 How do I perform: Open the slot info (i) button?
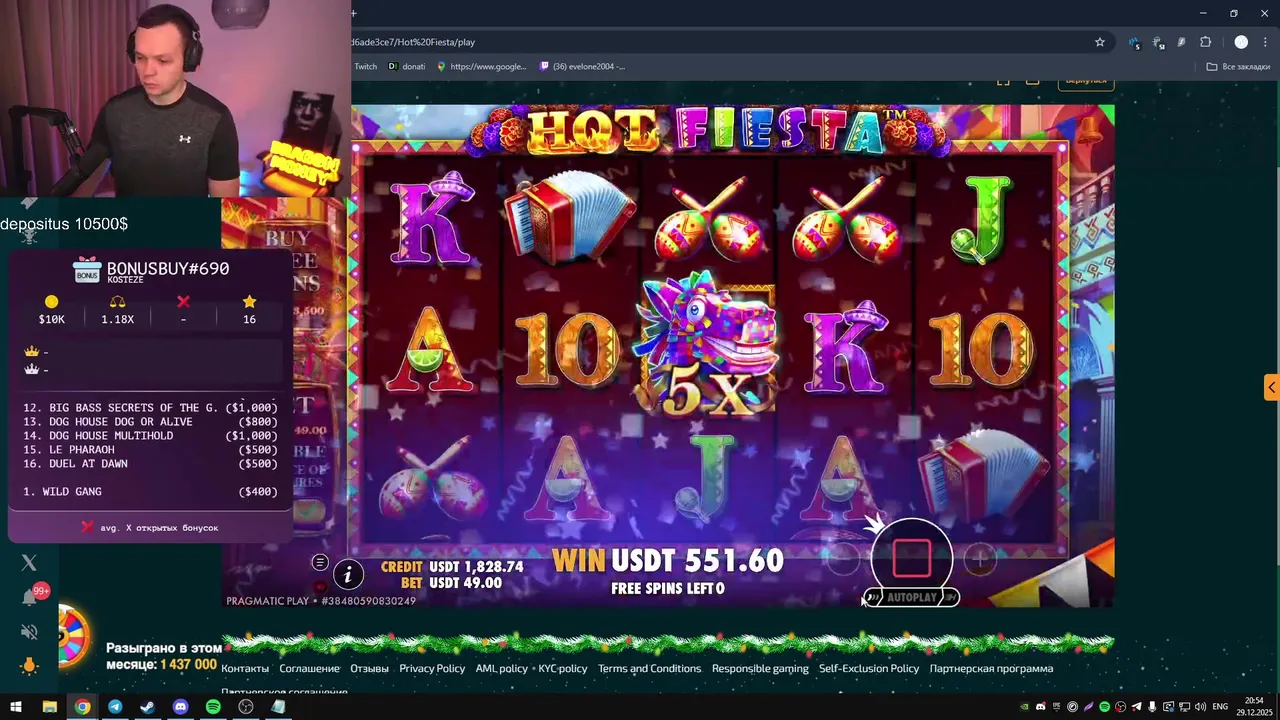[348, 573]
